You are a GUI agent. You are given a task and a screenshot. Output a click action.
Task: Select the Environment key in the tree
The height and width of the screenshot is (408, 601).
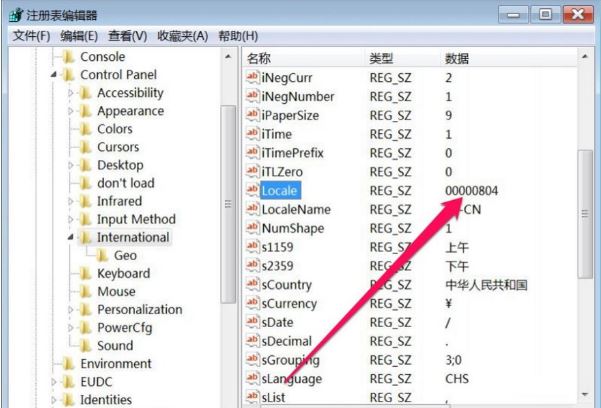click(116, 363)
